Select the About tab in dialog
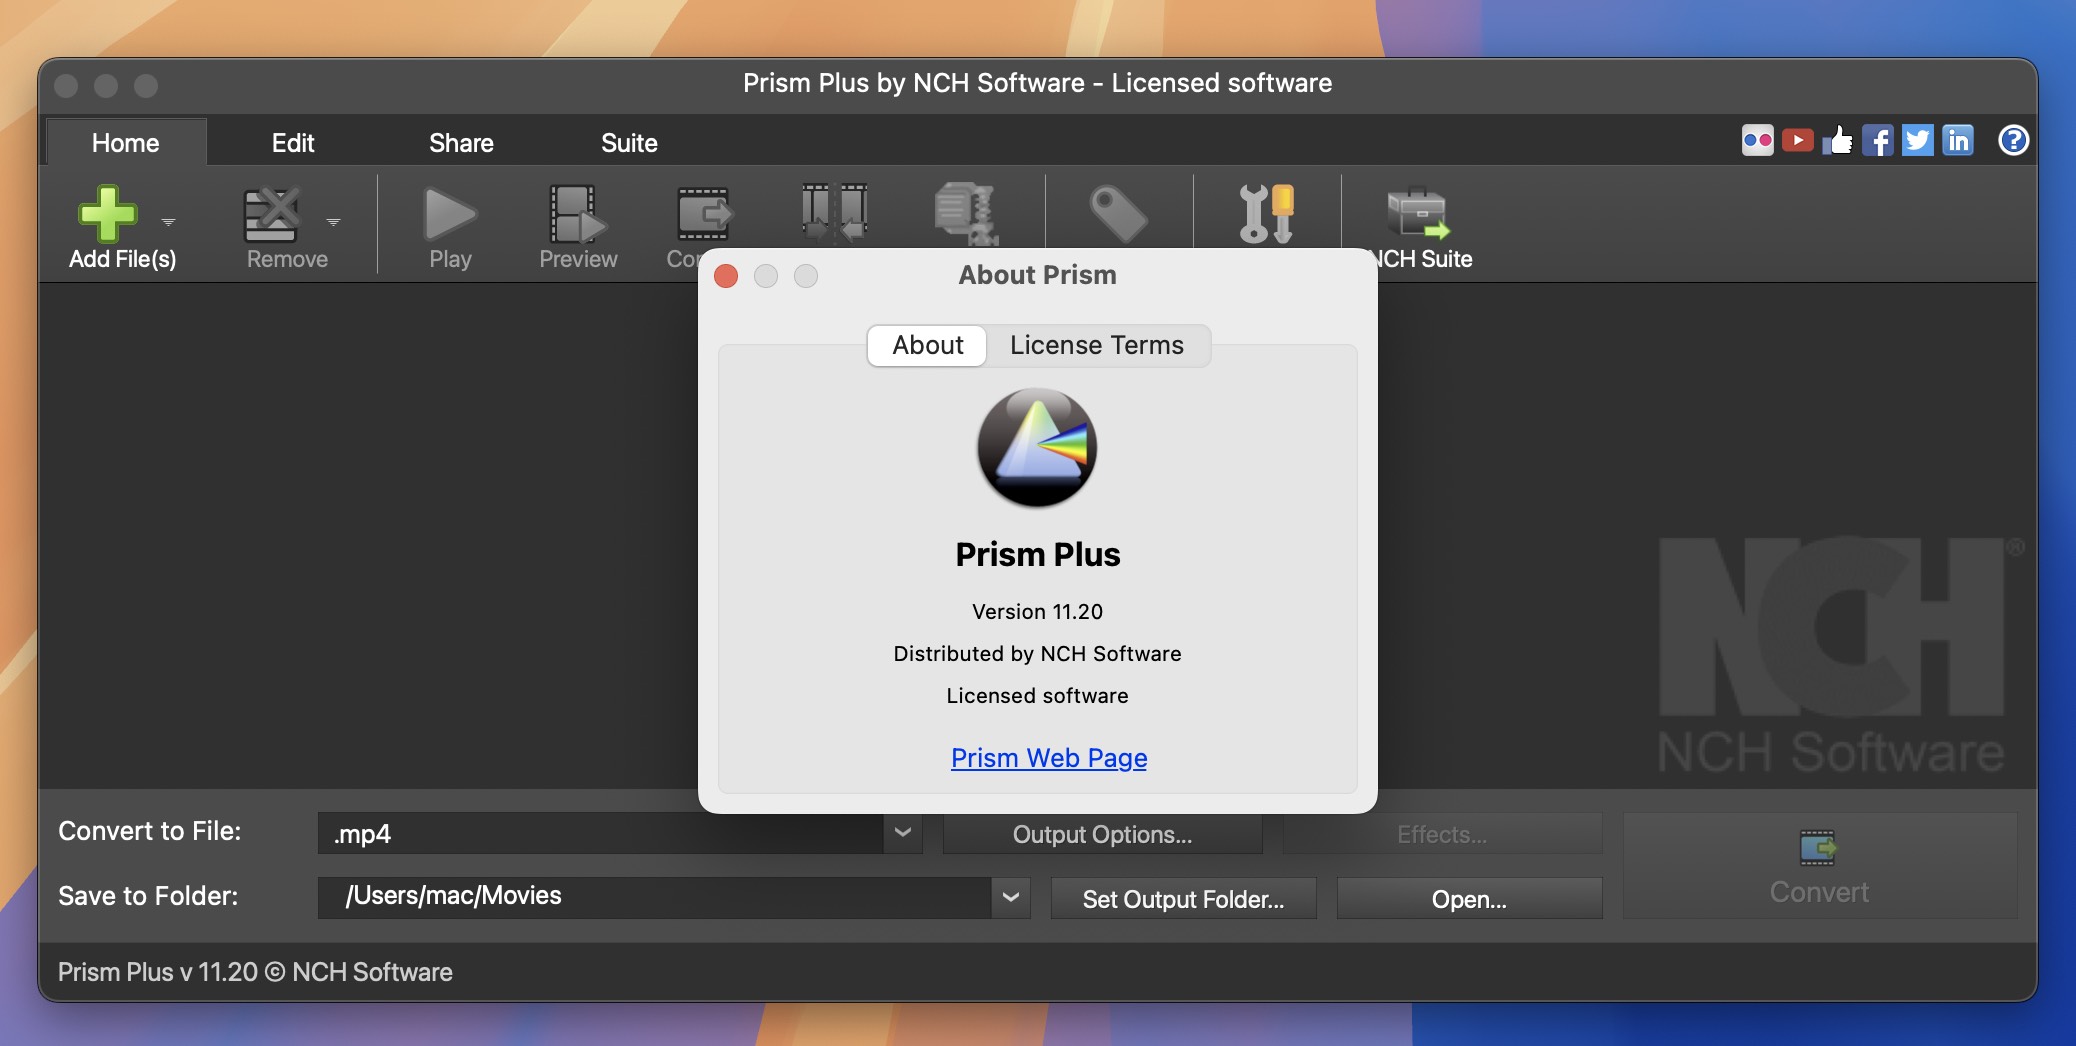Viewport: 2076px width, 1046px height. pos(927,345)
